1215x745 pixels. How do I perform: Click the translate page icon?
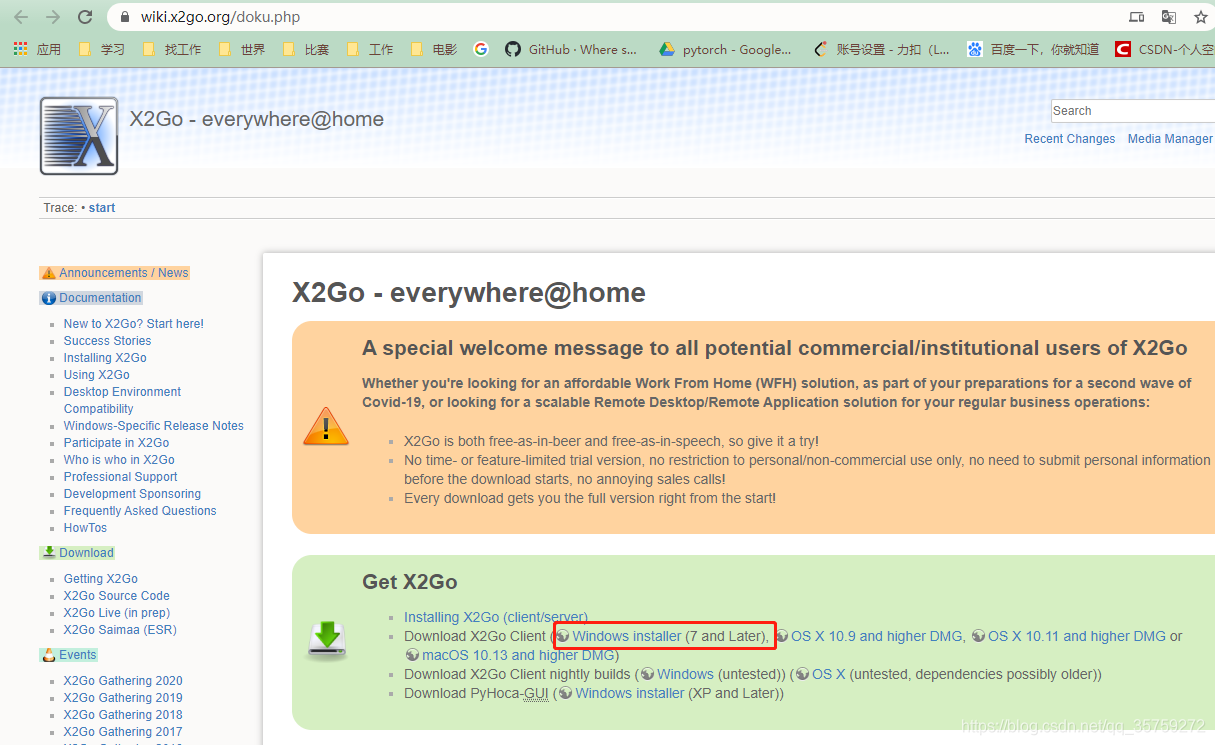point(1169,17)
